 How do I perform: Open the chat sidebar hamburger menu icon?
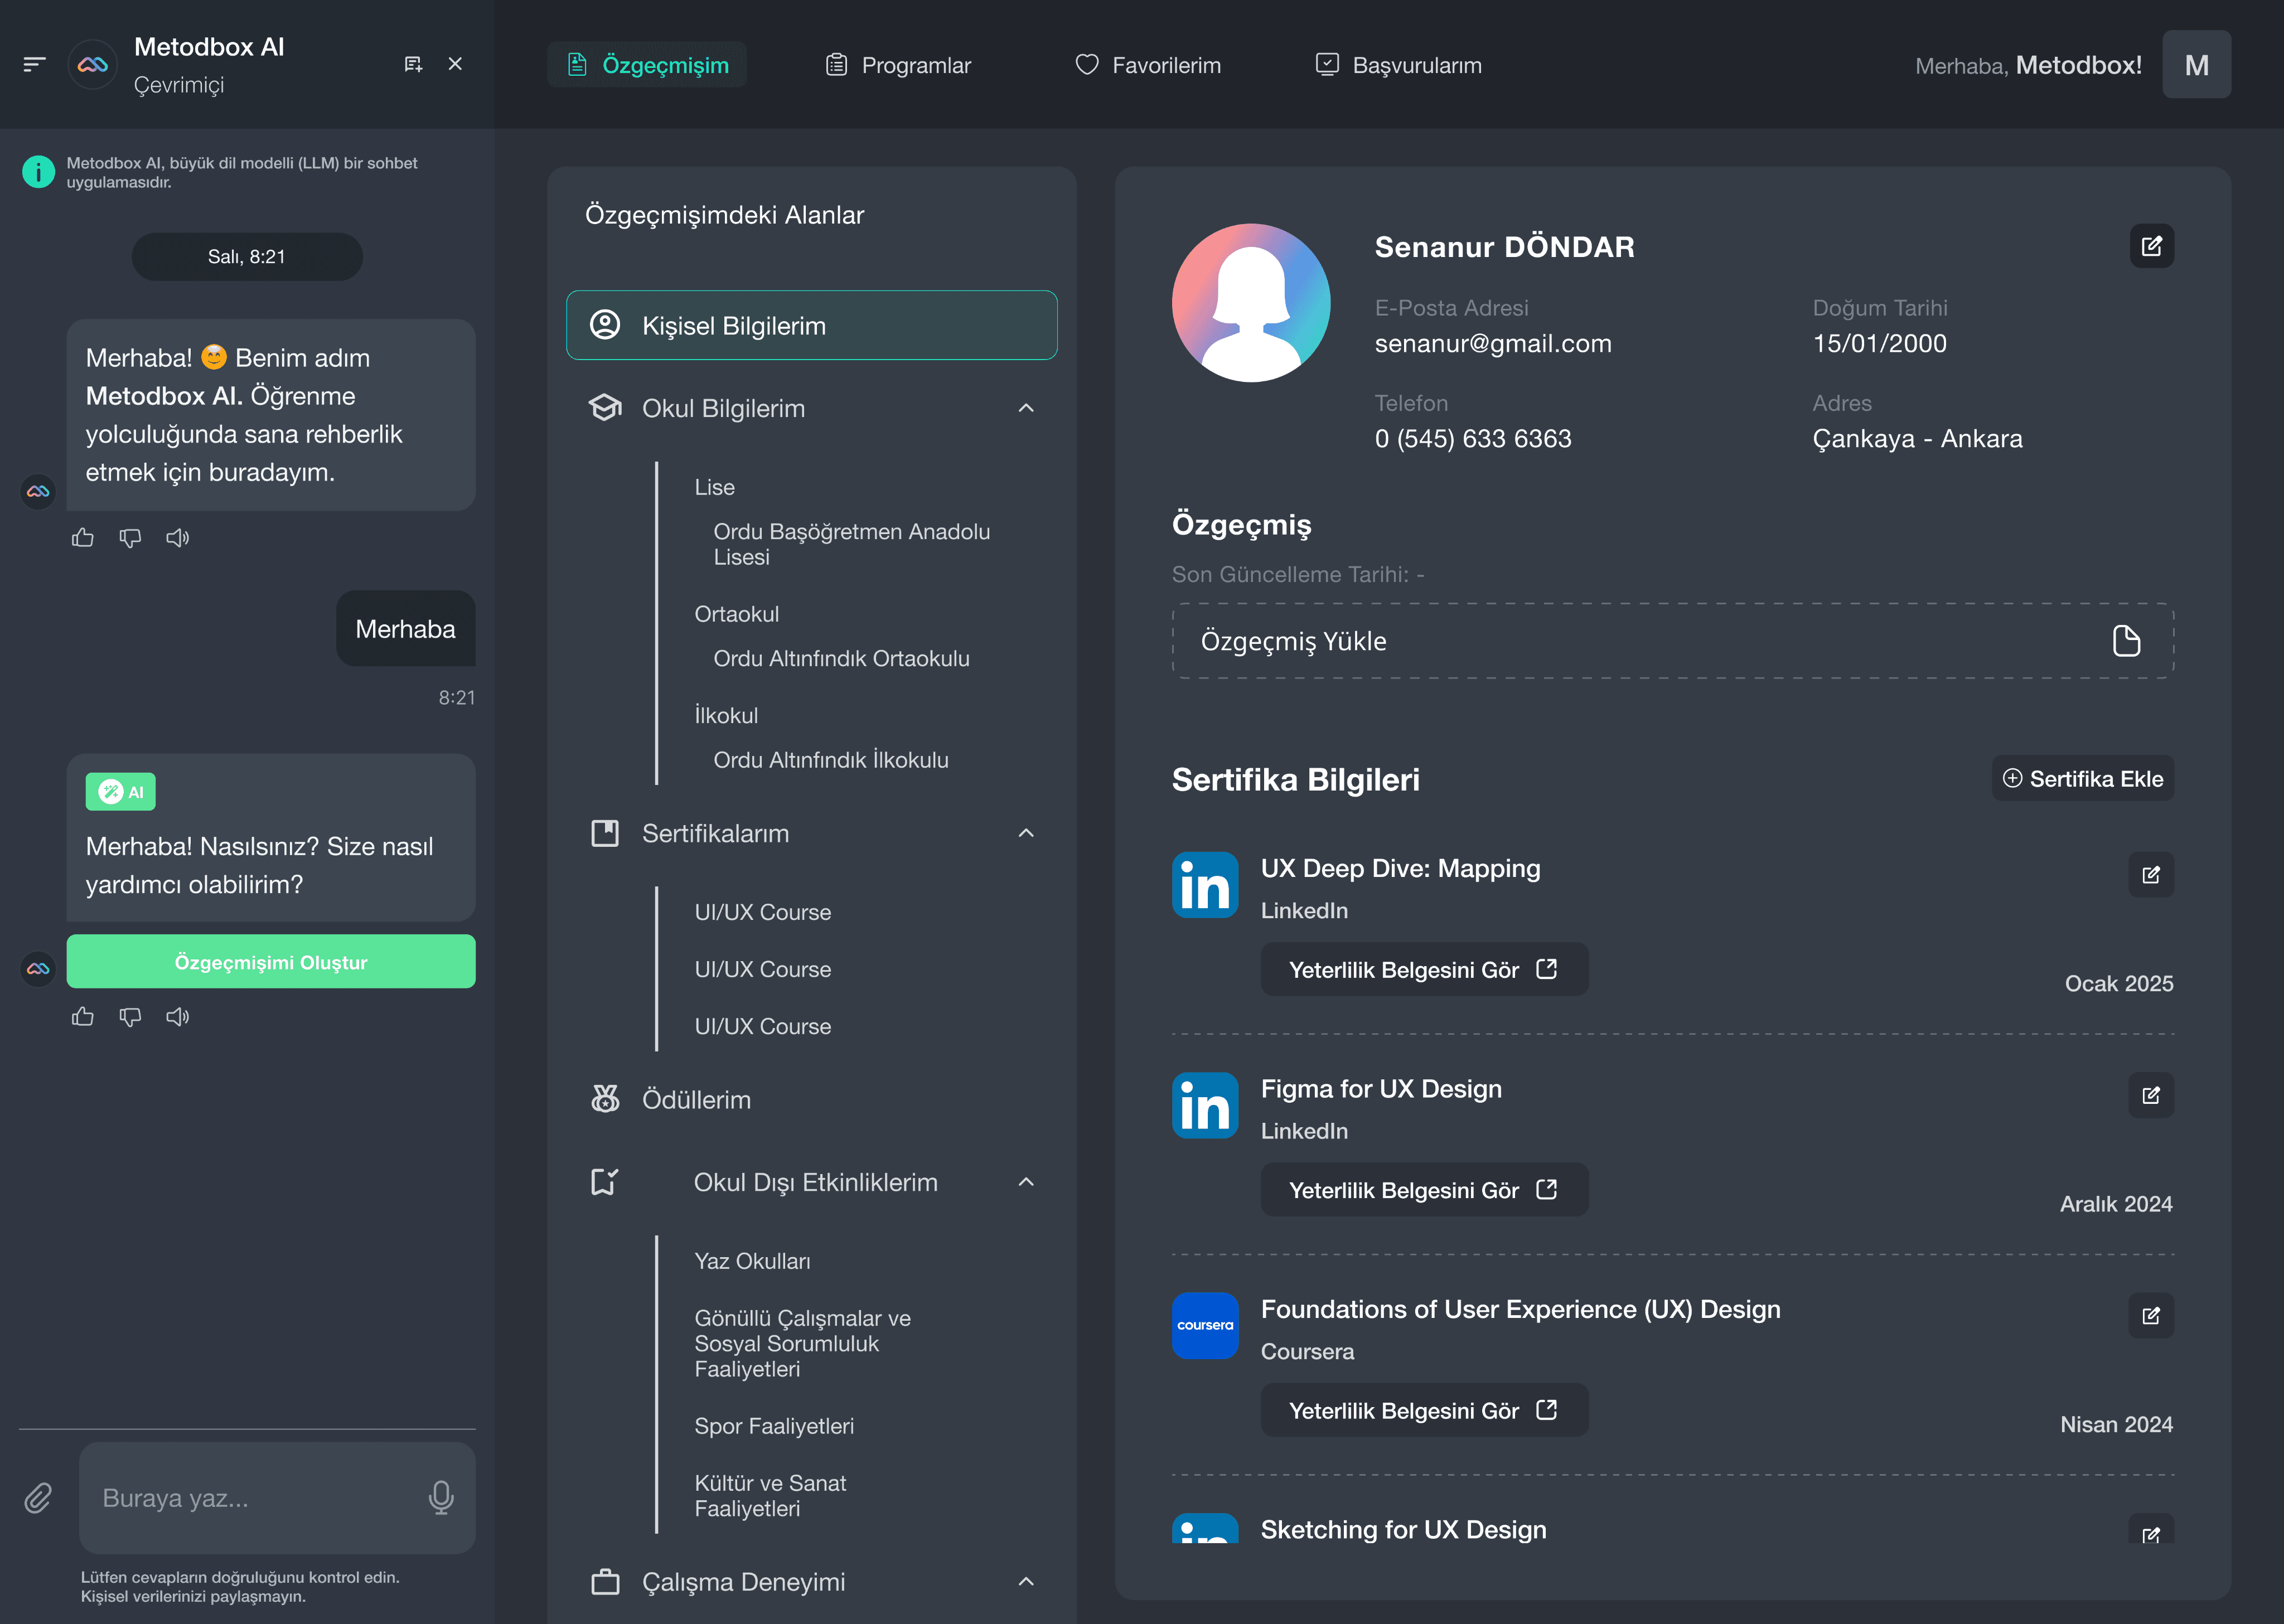(34, 64)
